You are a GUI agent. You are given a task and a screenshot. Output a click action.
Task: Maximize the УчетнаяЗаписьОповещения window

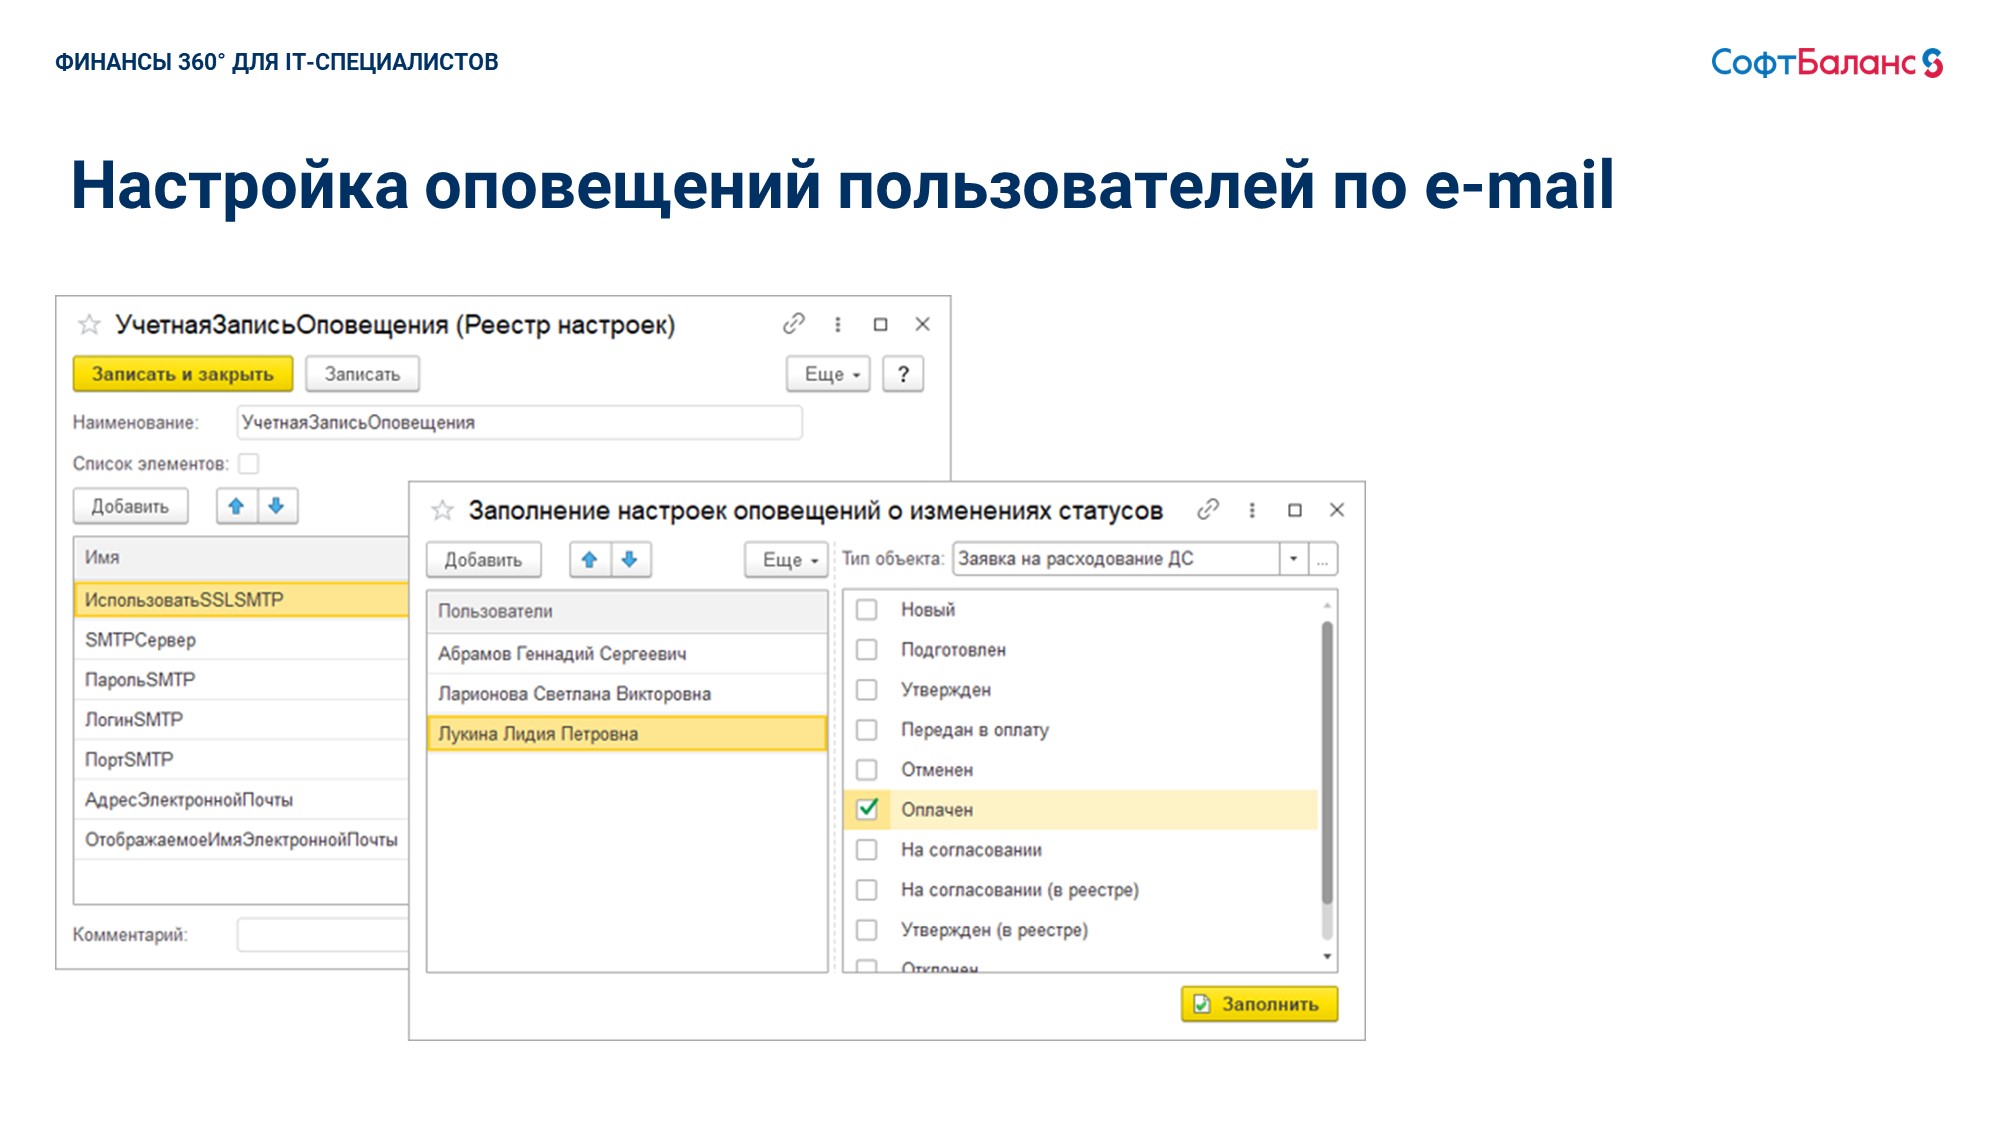point(880,324)
